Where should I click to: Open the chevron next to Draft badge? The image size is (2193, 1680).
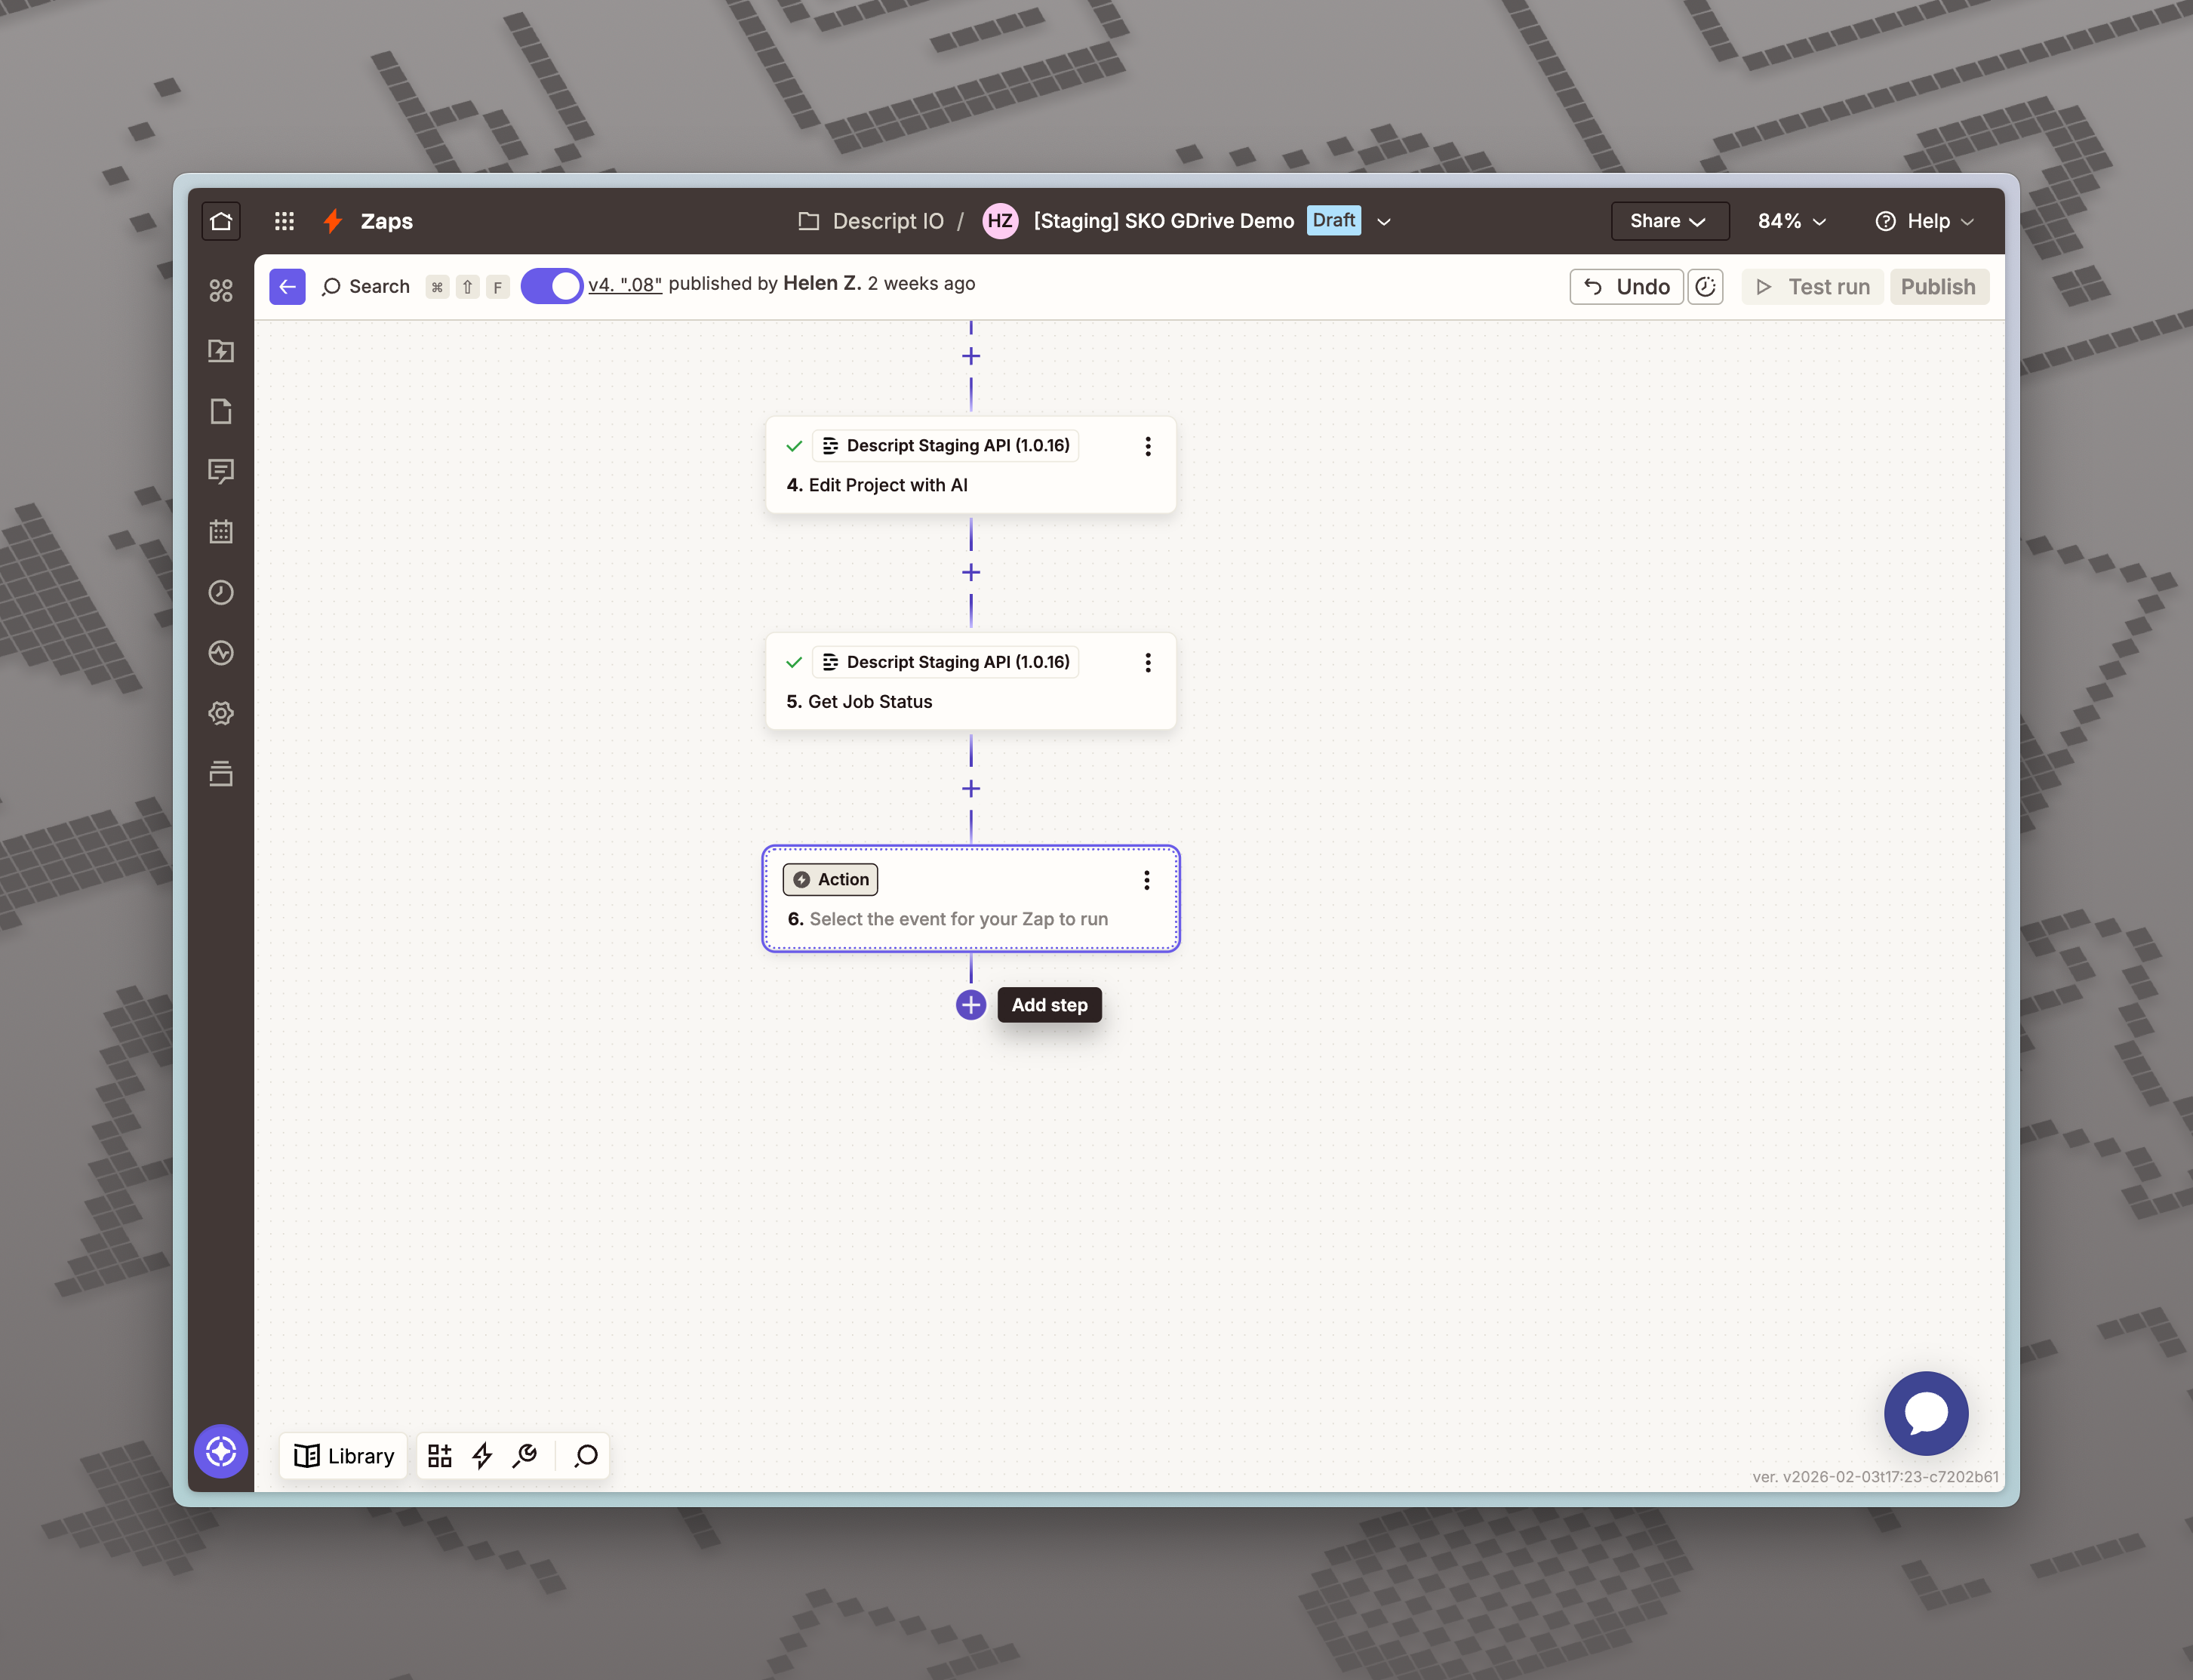[x=1384, y=222]
